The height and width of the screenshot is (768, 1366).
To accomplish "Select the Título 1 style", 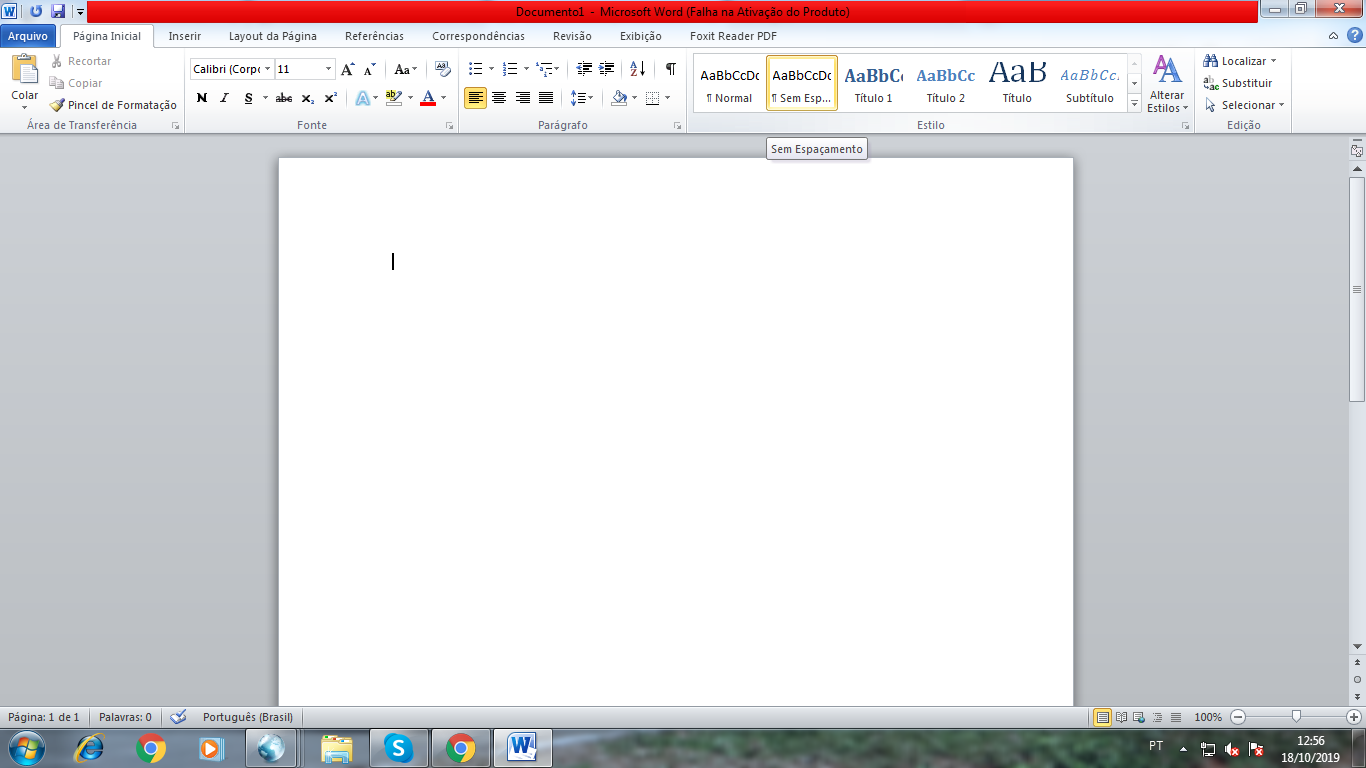I will coord(873,83).
